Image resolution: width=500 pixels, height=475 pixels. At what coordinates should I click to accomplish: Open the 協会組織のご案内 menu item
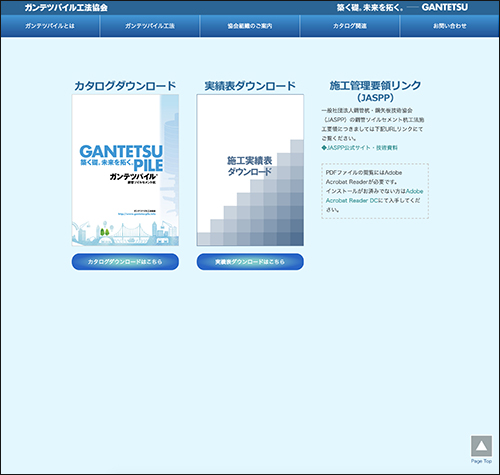click(250, 26)
